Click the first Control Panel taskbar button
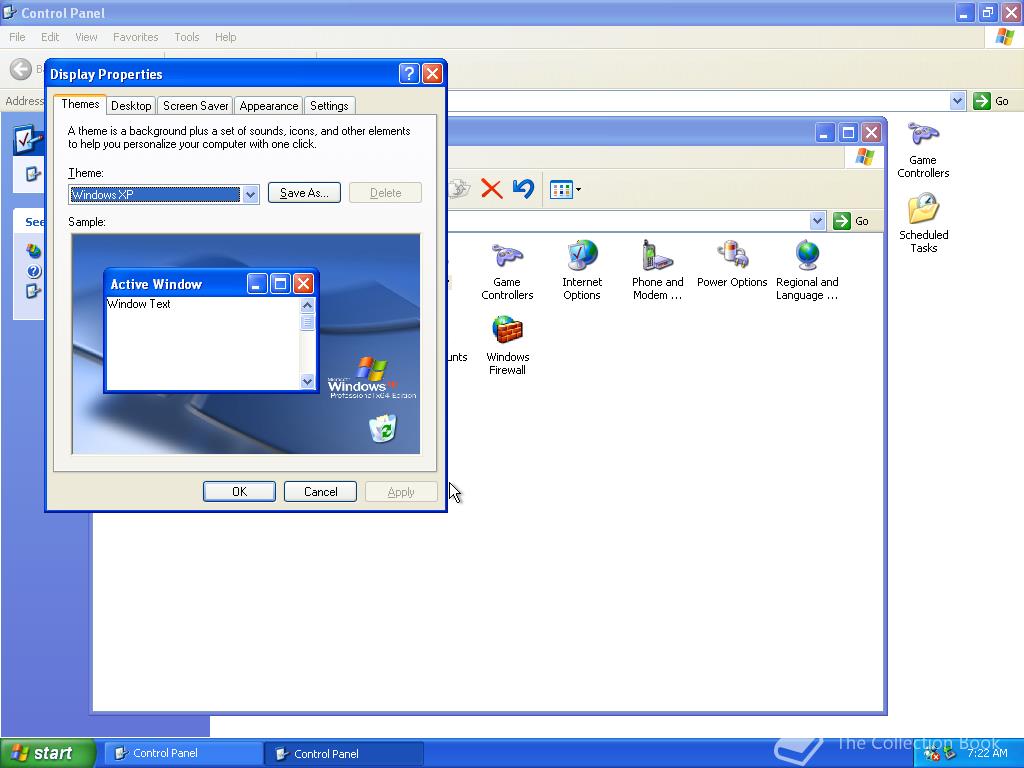 coord(183,754)
